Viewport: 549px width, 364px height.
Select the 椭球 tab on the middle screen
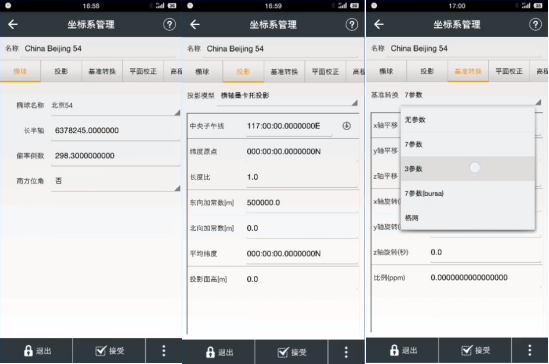[202, 72]
